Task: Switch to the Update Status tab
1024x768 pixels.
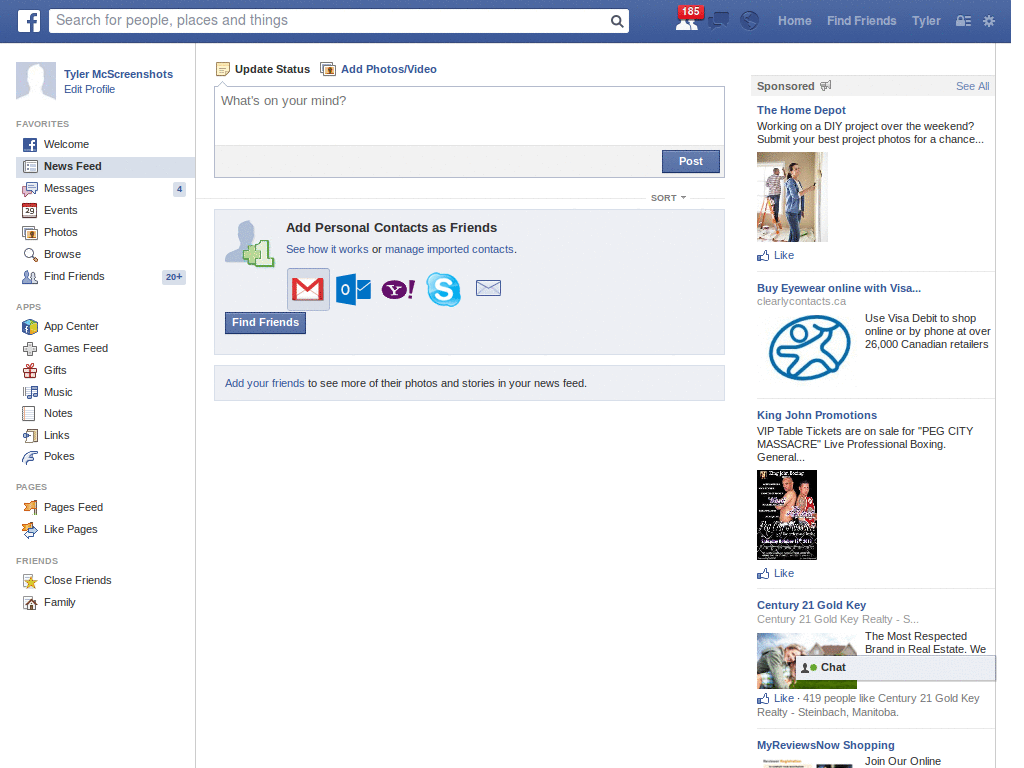Action: pos(263,69)
